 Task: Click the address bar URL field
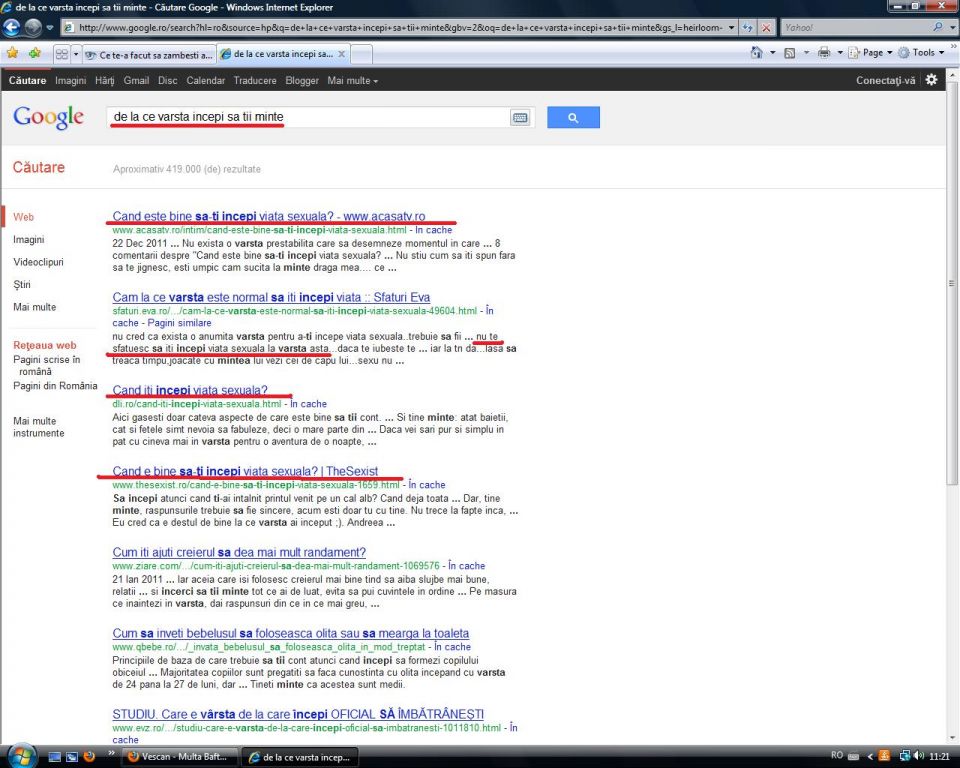(x=394, y=28)
